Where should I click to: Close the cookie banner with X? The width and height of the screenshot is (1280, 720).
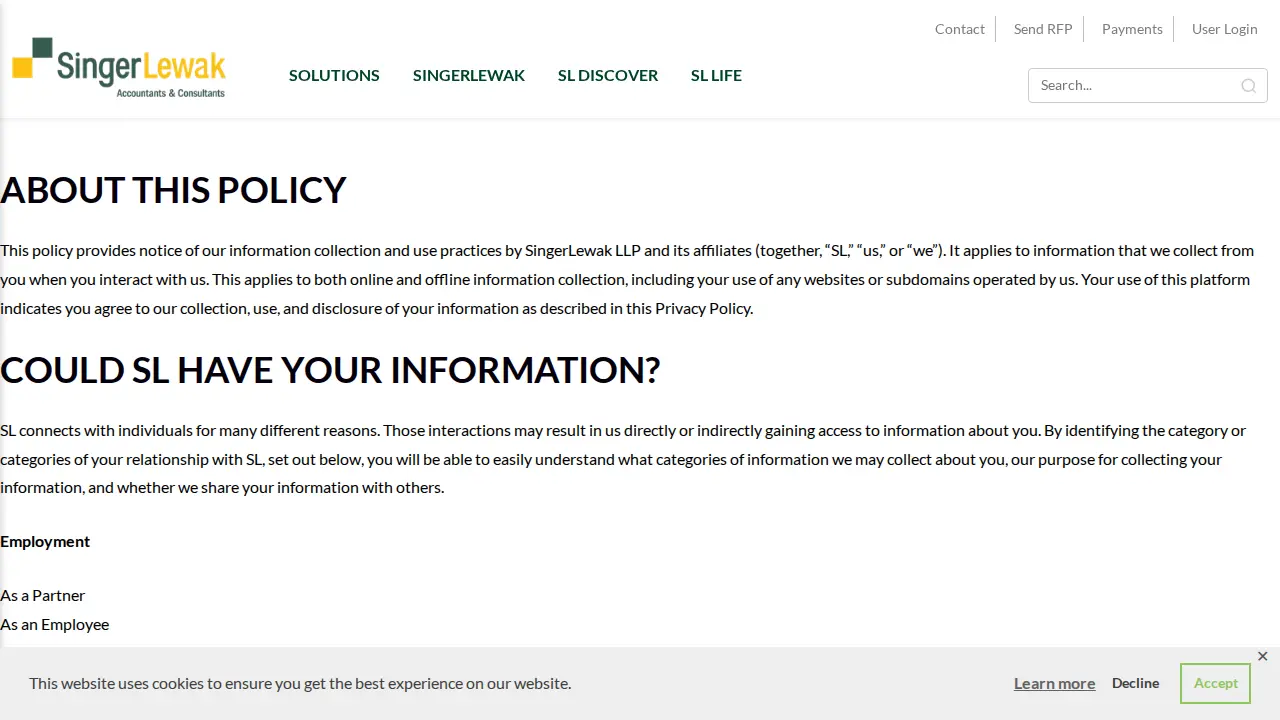coord(1262,656)
